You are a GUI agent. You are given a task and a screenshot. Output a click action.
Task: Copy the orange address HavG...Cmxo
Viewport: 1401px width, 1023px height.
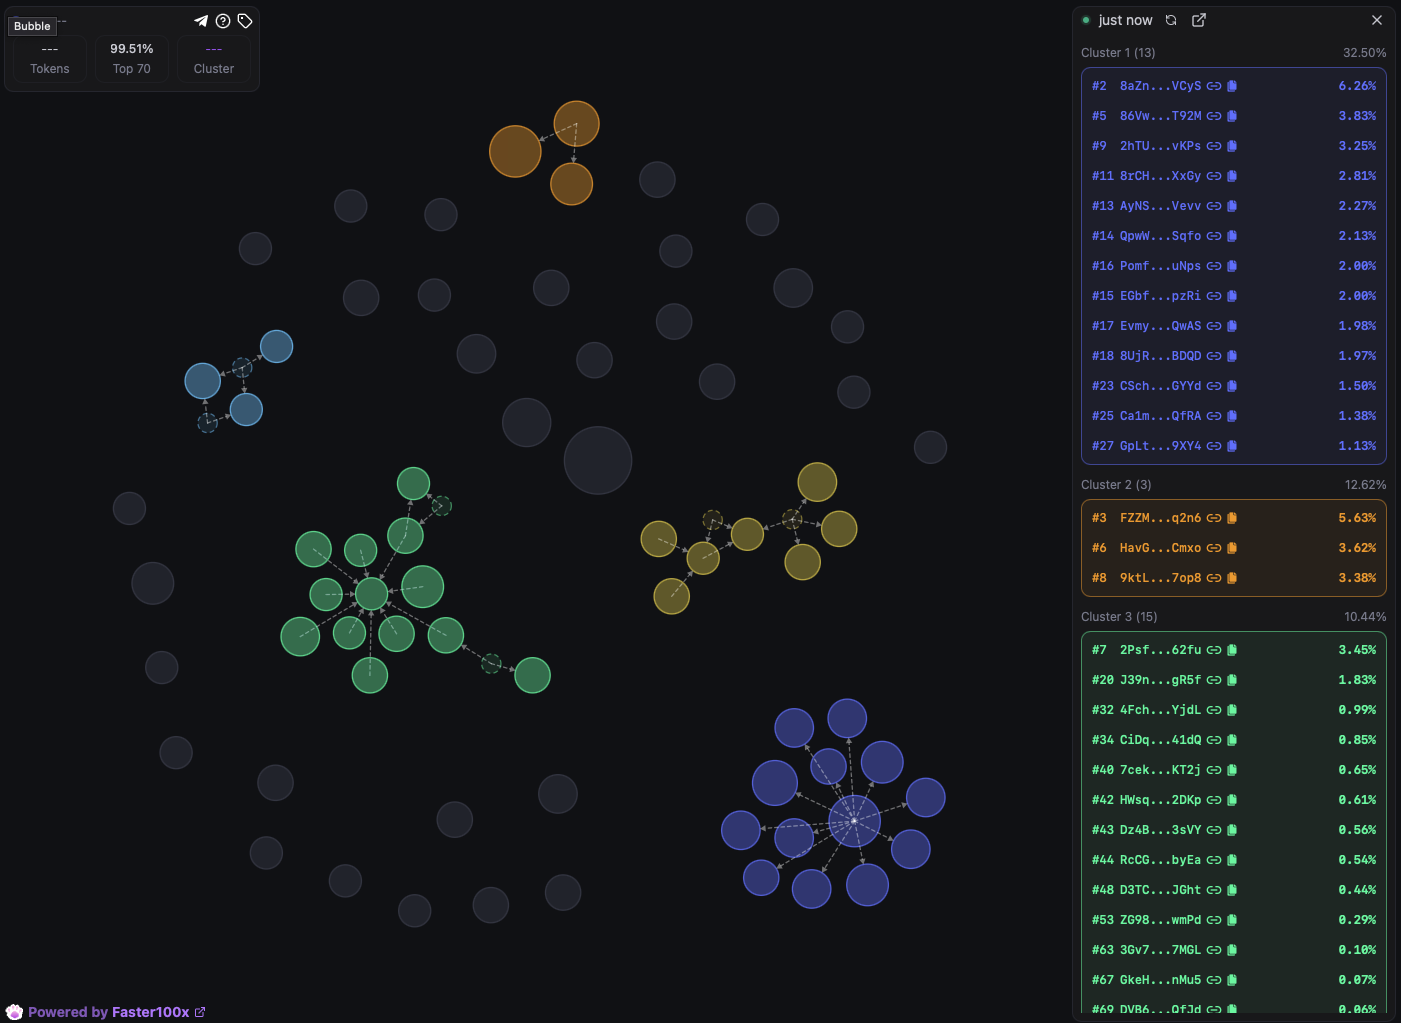[x=1232, y=548]
